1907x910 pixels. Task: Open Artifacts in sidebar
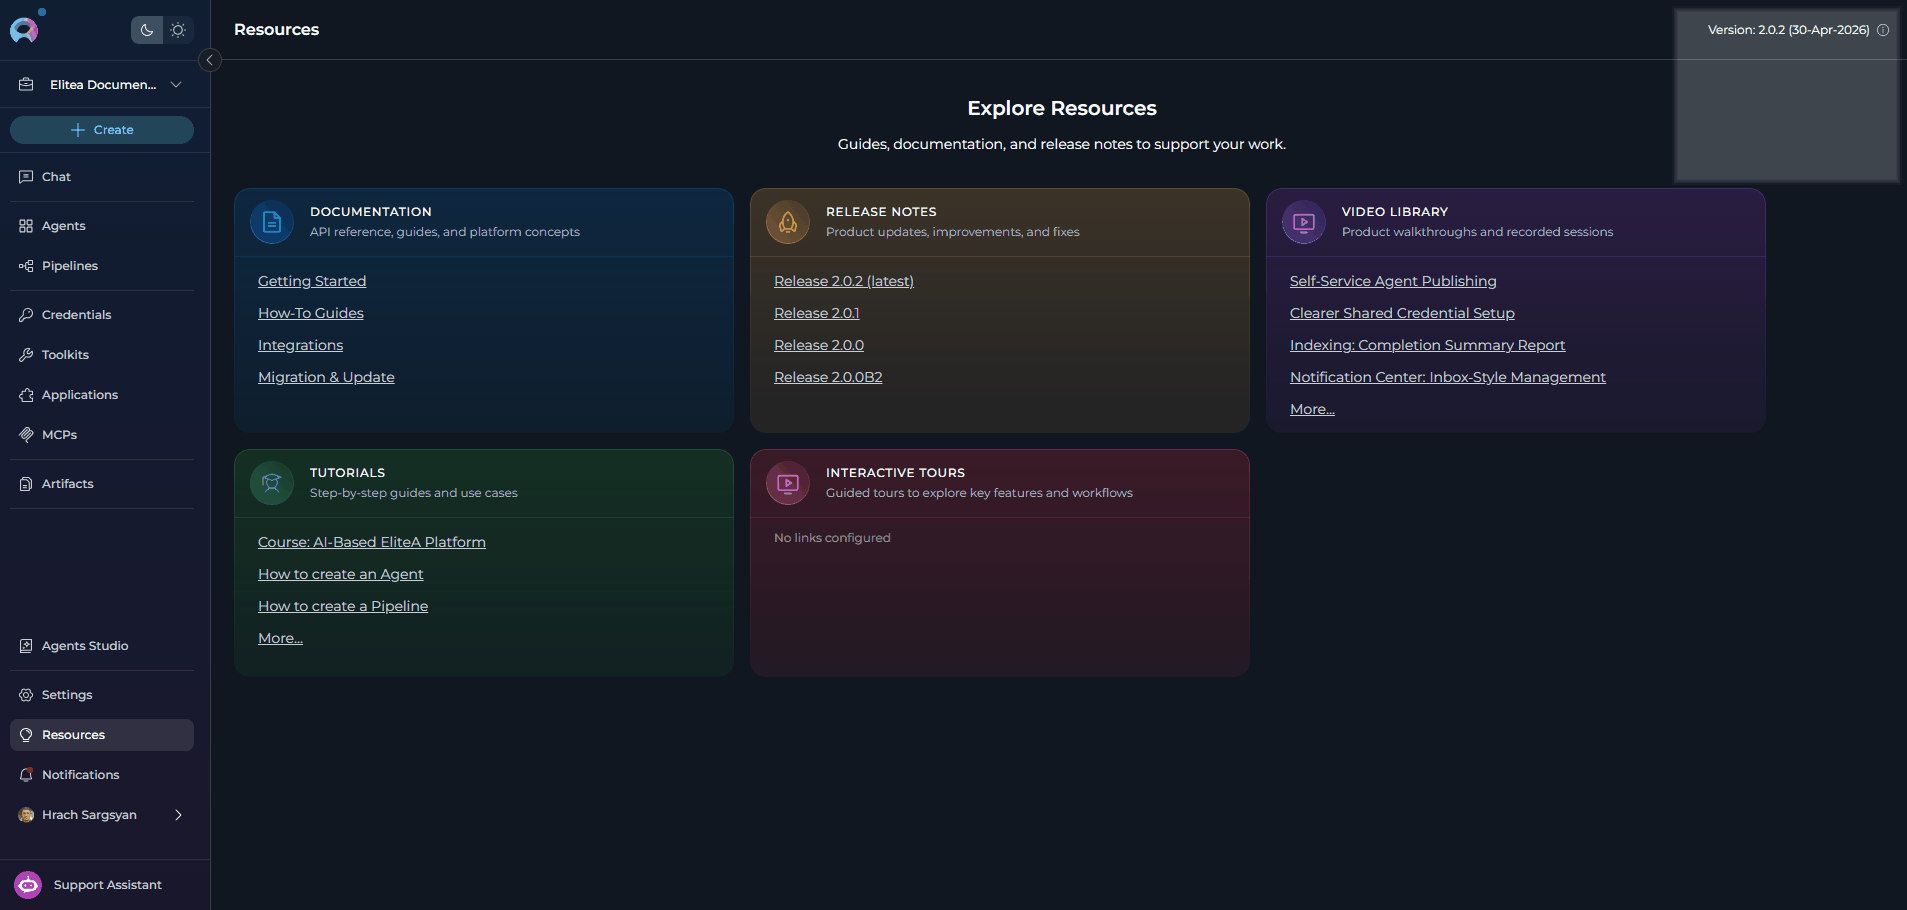point(67,484)
